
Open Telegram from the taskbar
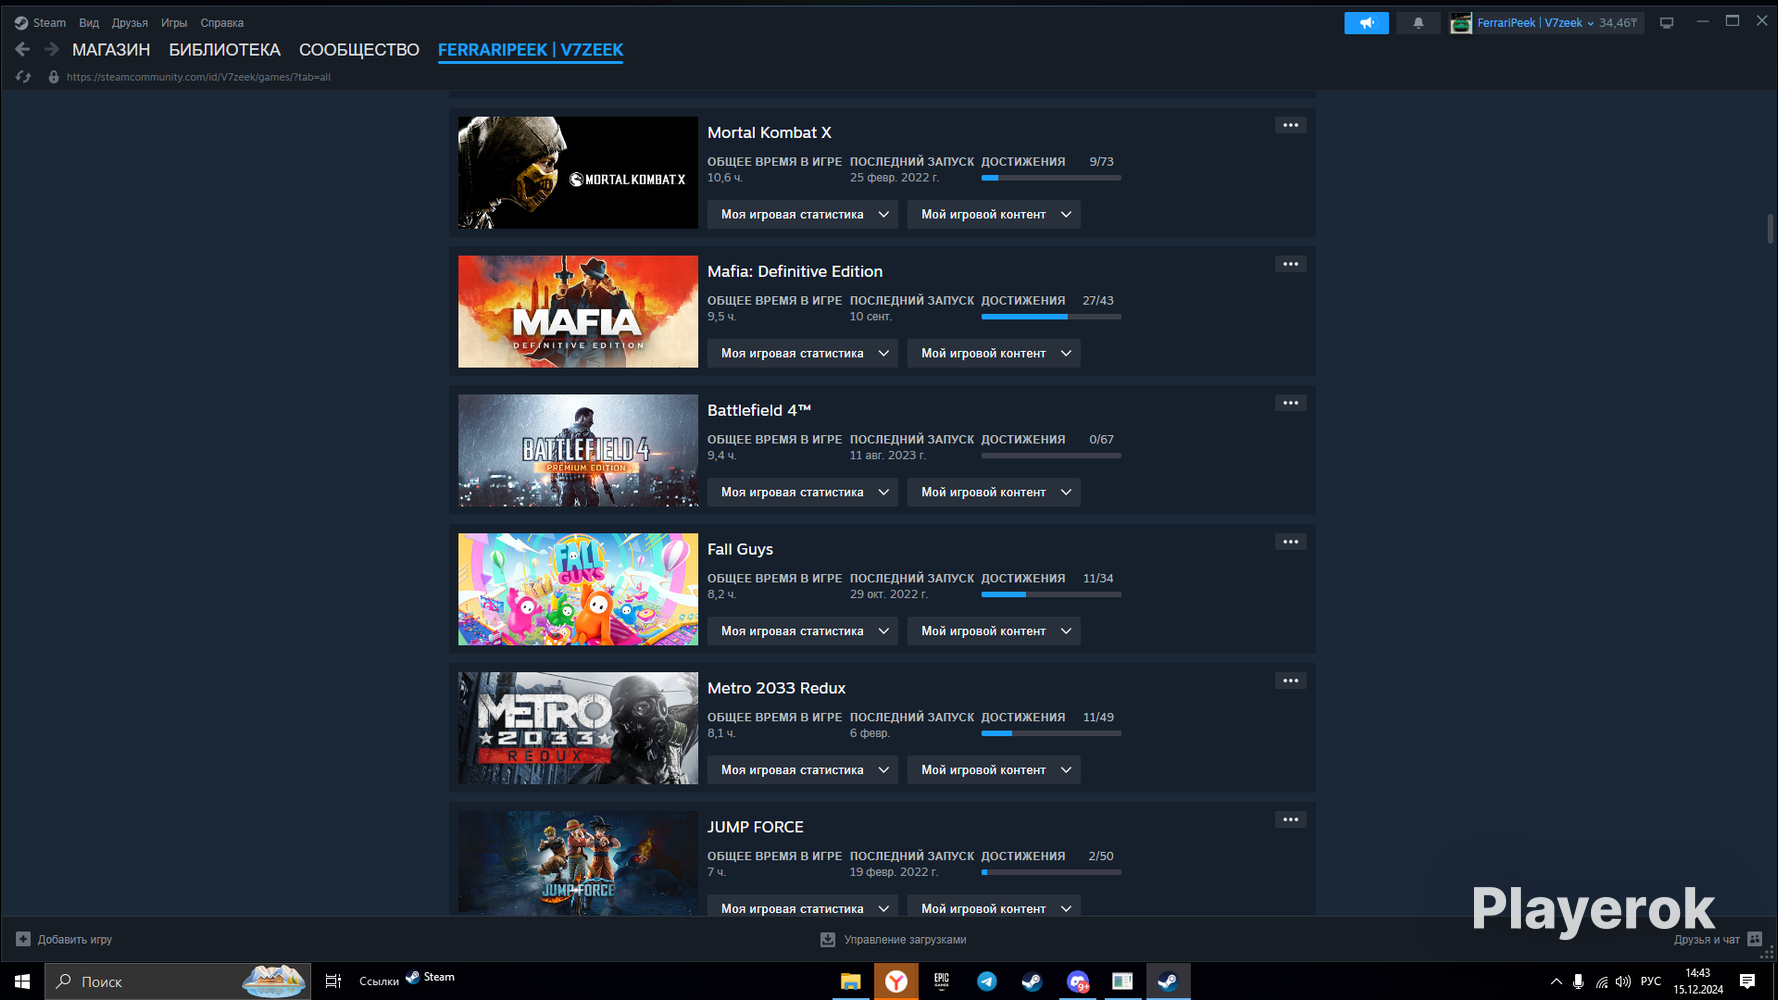[x=987, y=982]
